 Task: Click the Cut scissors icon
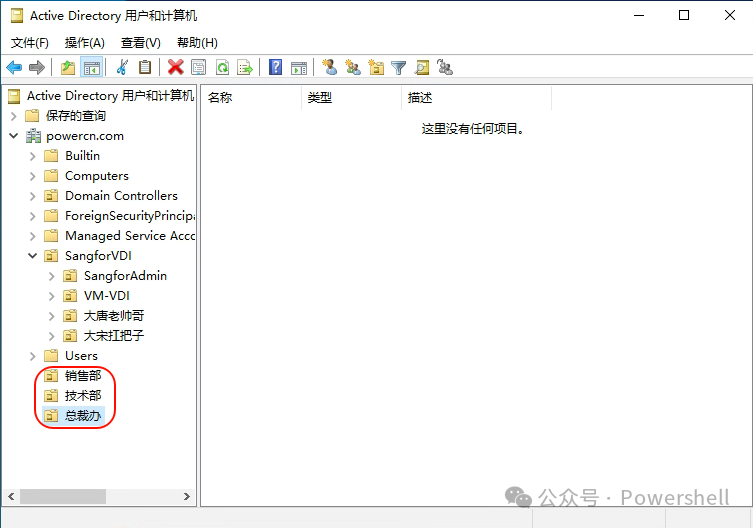click(122, 67)
